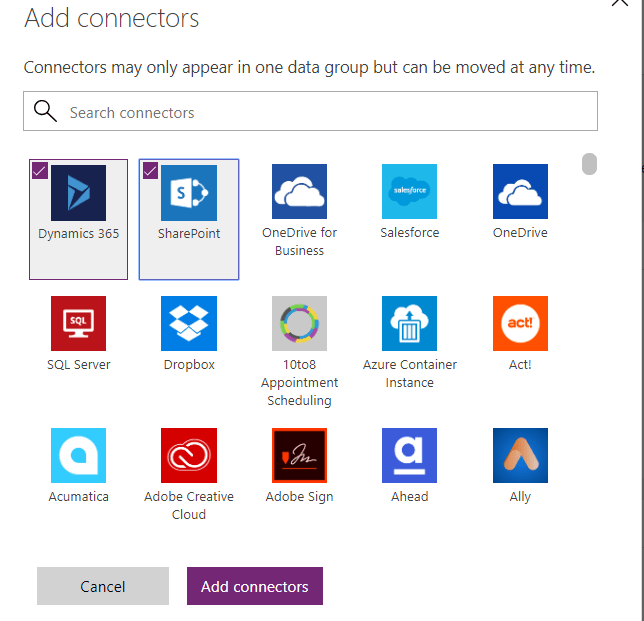Screen dimensions: 644x621
Task: Select the Act! connector icon
Action: [x=520, y=323]
